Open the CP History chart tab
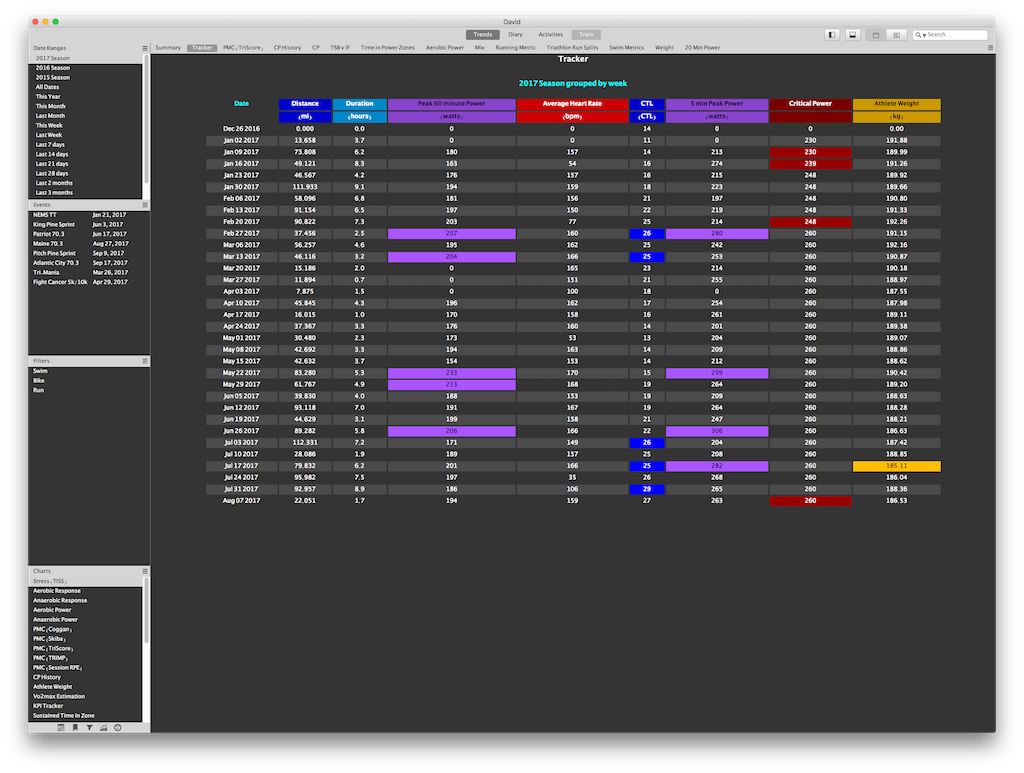1024x773 pixels. 287,48
